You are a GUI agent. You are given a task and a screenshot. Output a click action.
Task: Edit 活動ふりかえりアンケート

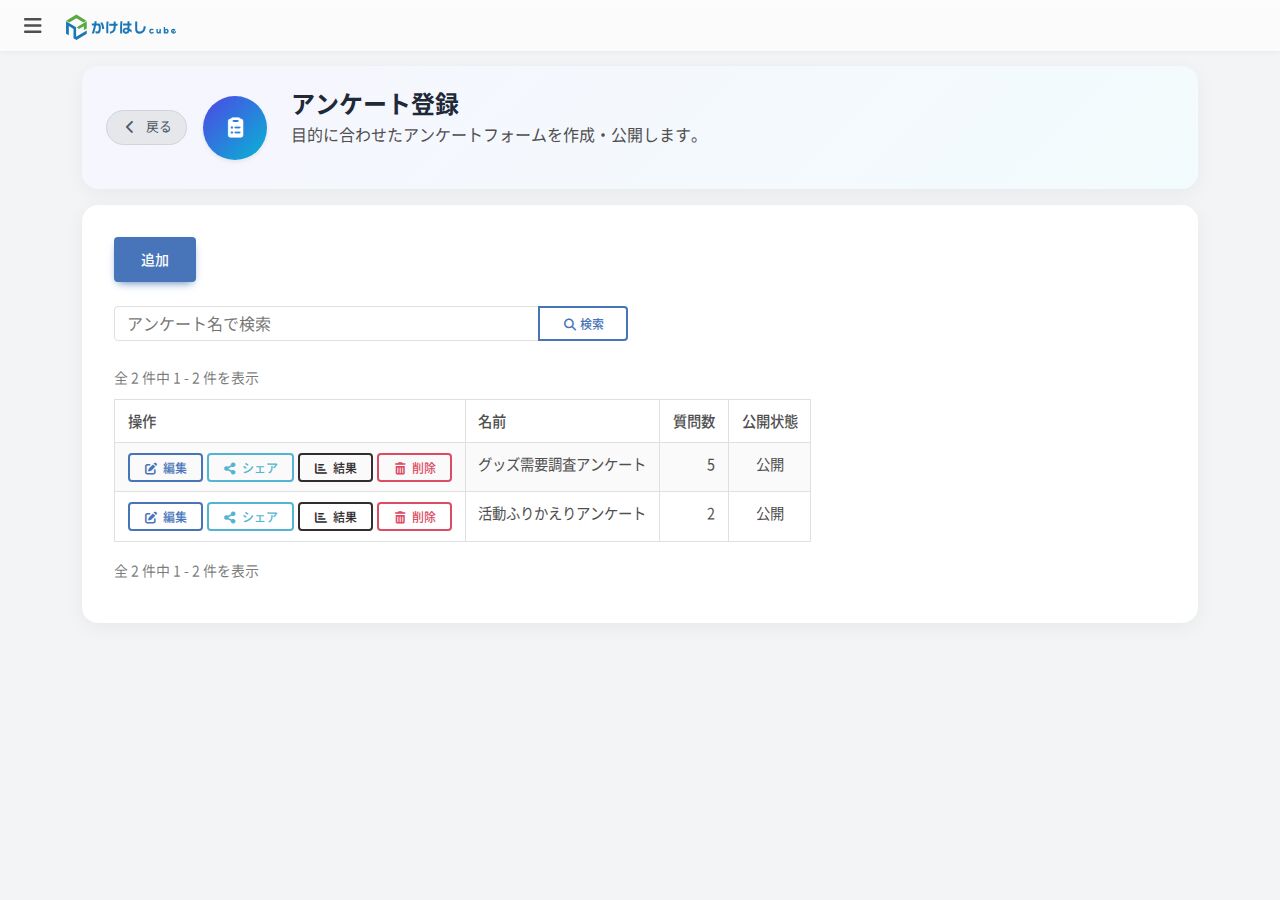point(165,517)
